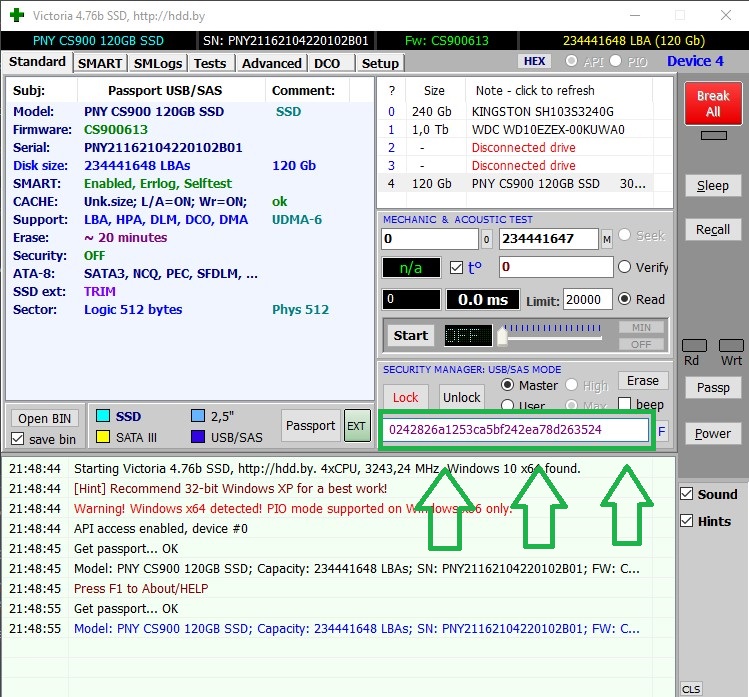Click the Rd activity indicator
This screenshot has width=749, height=697.
pyautogui.click(x=694, y=345)
